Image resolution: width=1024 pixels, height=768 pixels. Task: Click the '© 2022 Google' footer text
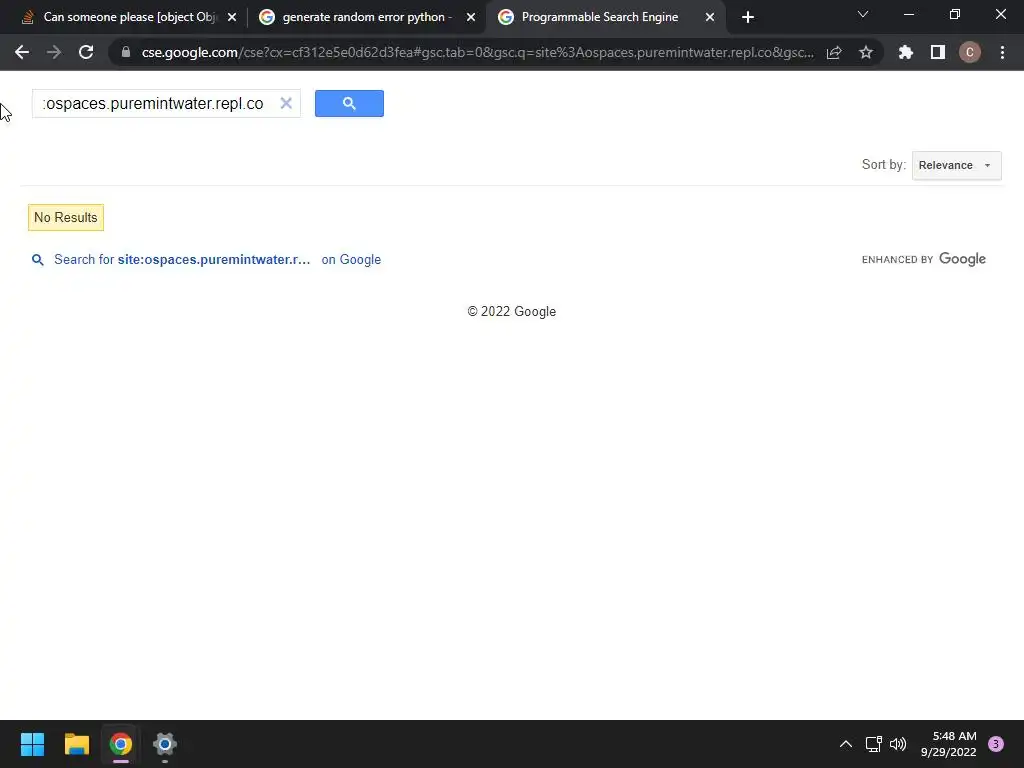click(x=511, y=312)
